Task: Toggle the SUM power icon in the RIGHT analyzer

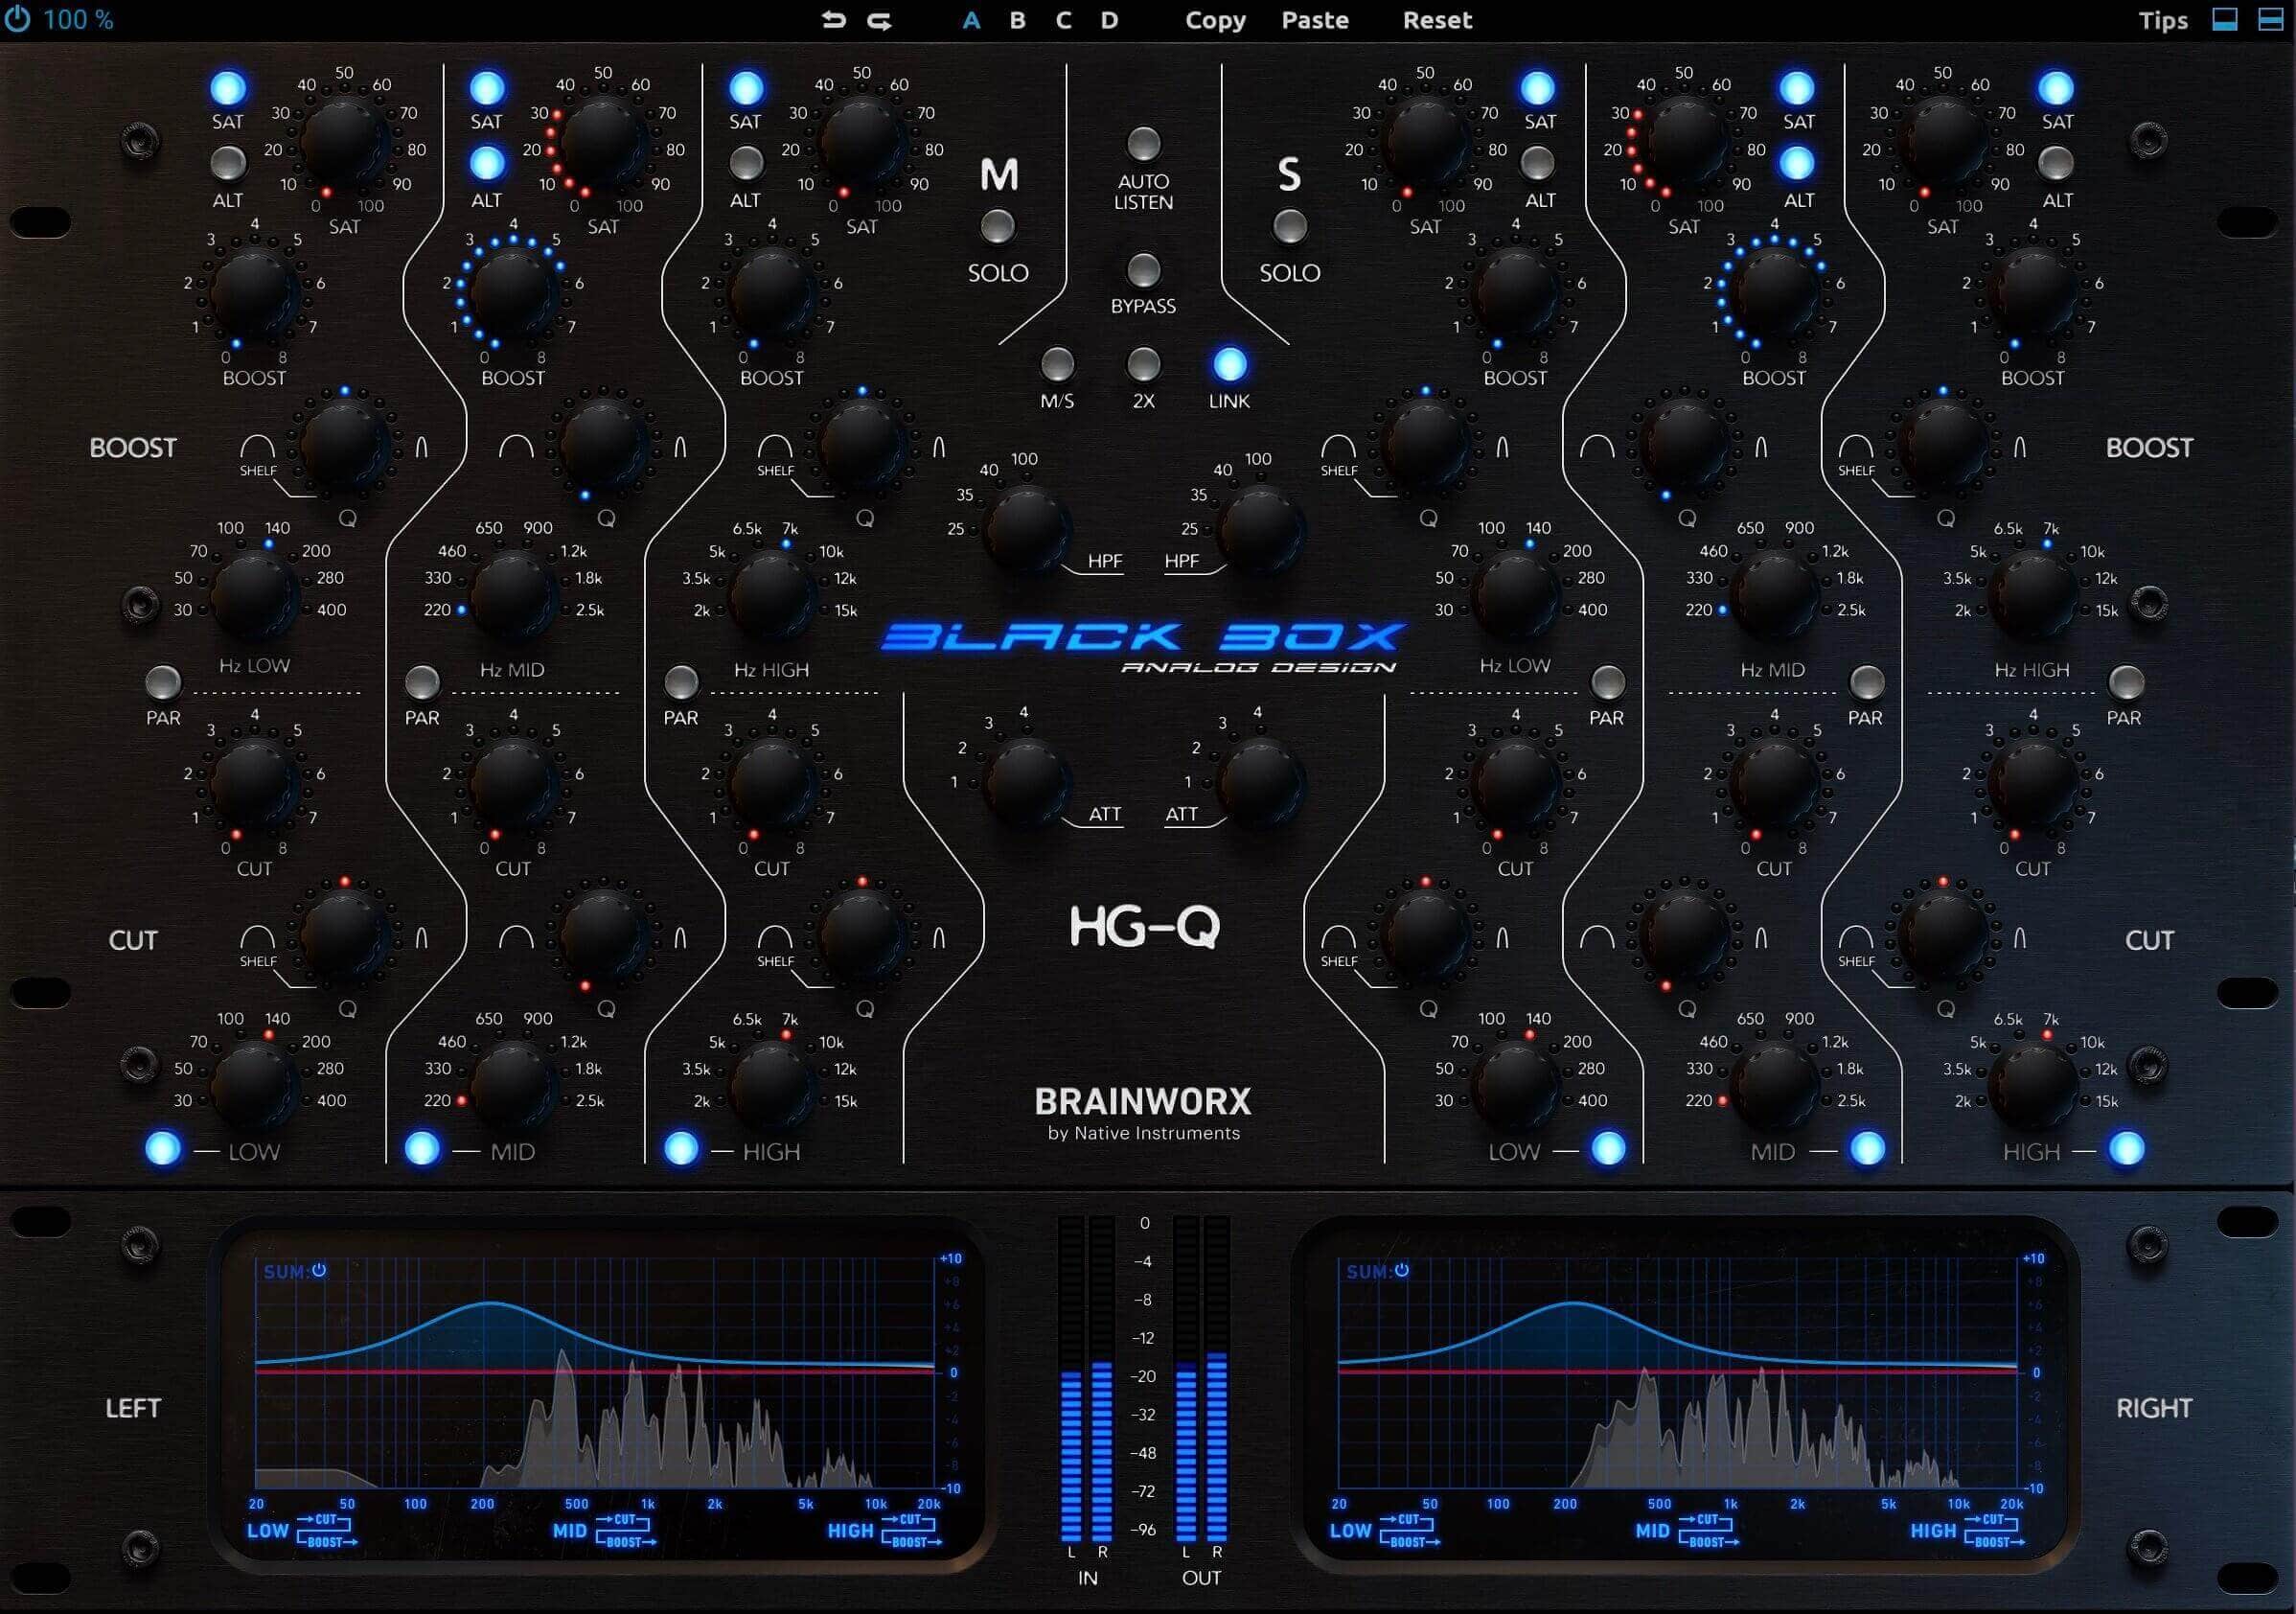Action: (x=1402, y=1270)
